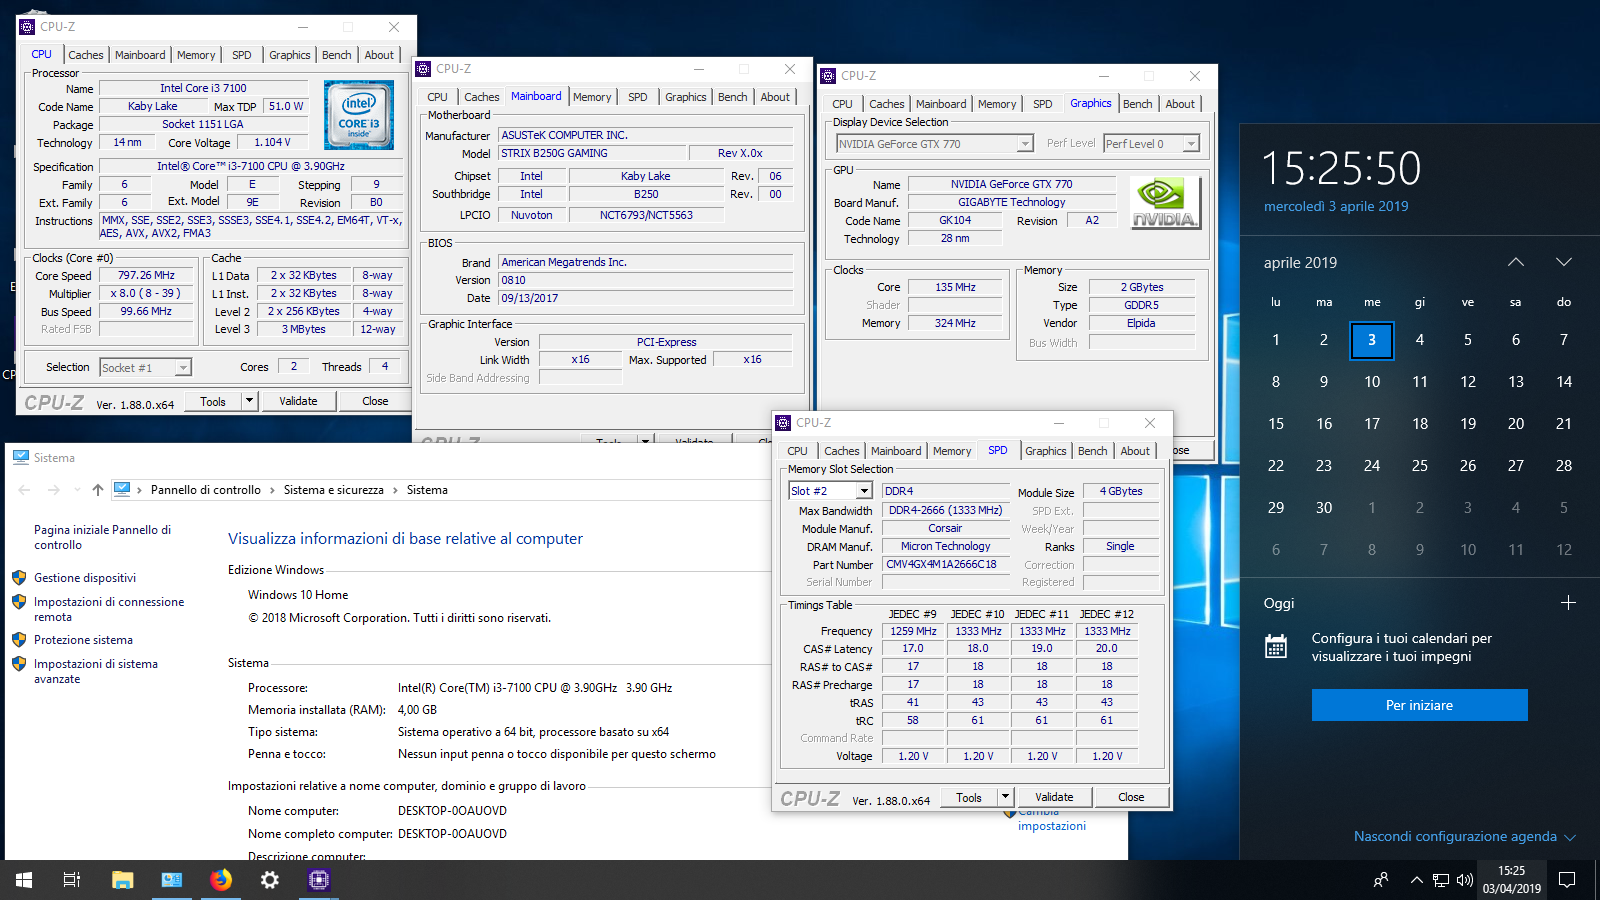Select April 30 in the calendar
Screen dimensions: 1600x900
point(1324,508)
